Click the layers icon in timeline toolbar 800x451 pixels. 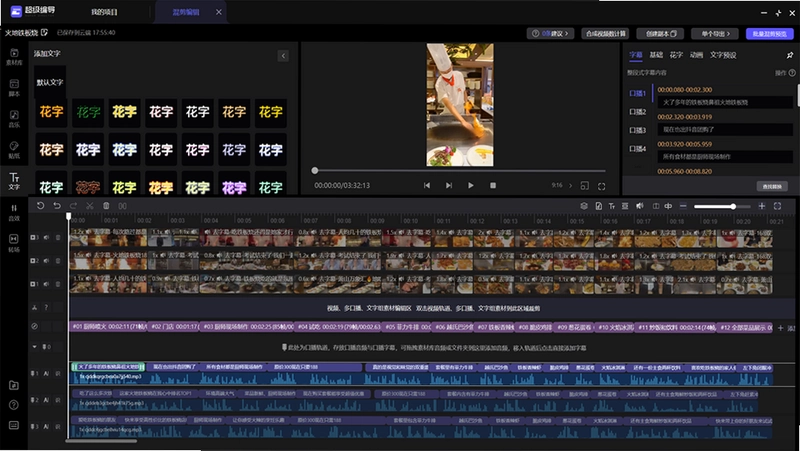[584, 206]
